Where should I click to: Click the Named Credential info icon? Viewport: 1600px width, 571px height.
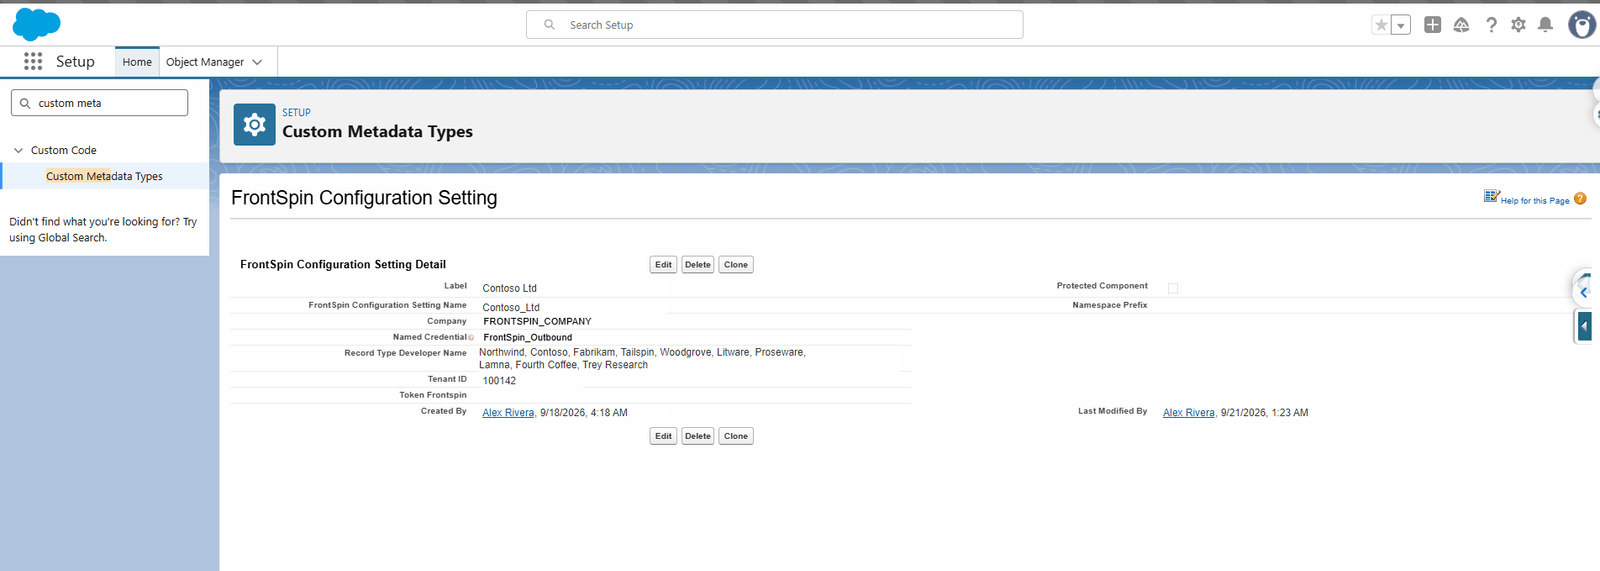[471, 338]
